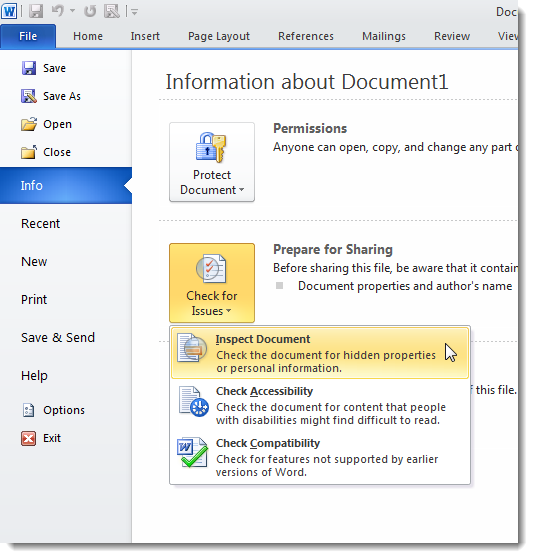Choose Check Accessibility menu item

[320, 405]
